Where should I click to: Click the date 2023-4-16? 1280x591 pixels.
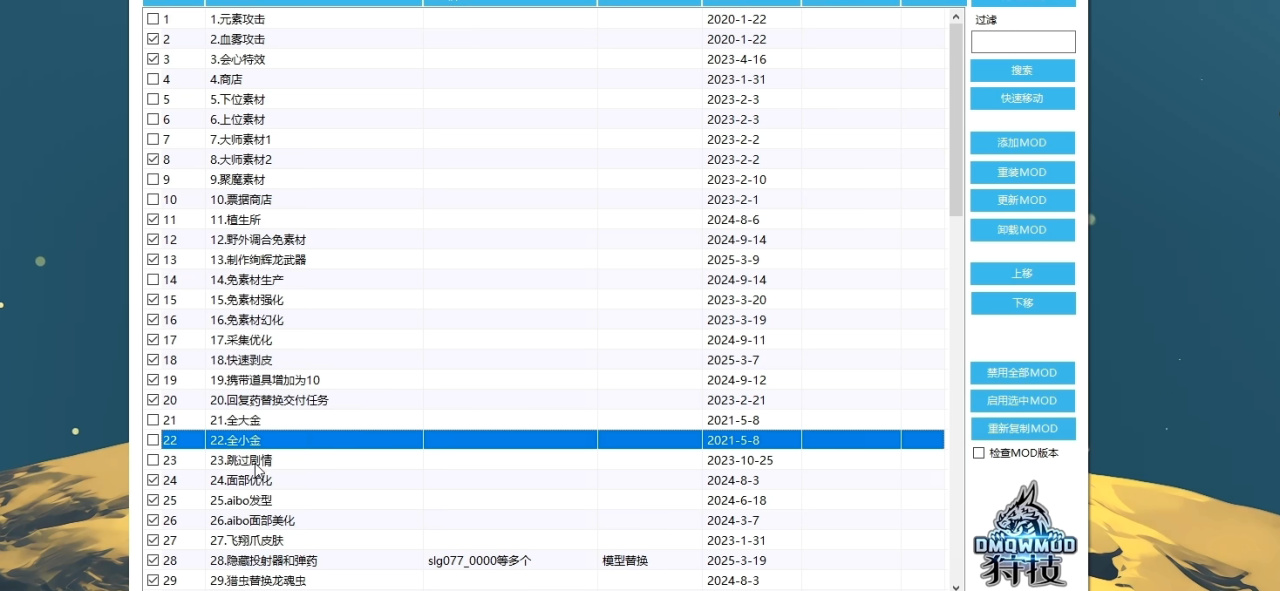(x=736, y=59)
